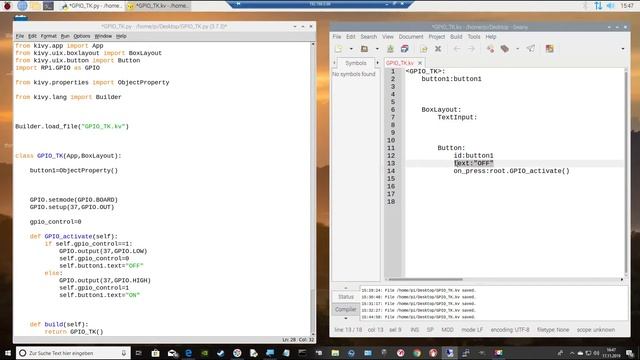Click the Open file icon in Geany

364,49
